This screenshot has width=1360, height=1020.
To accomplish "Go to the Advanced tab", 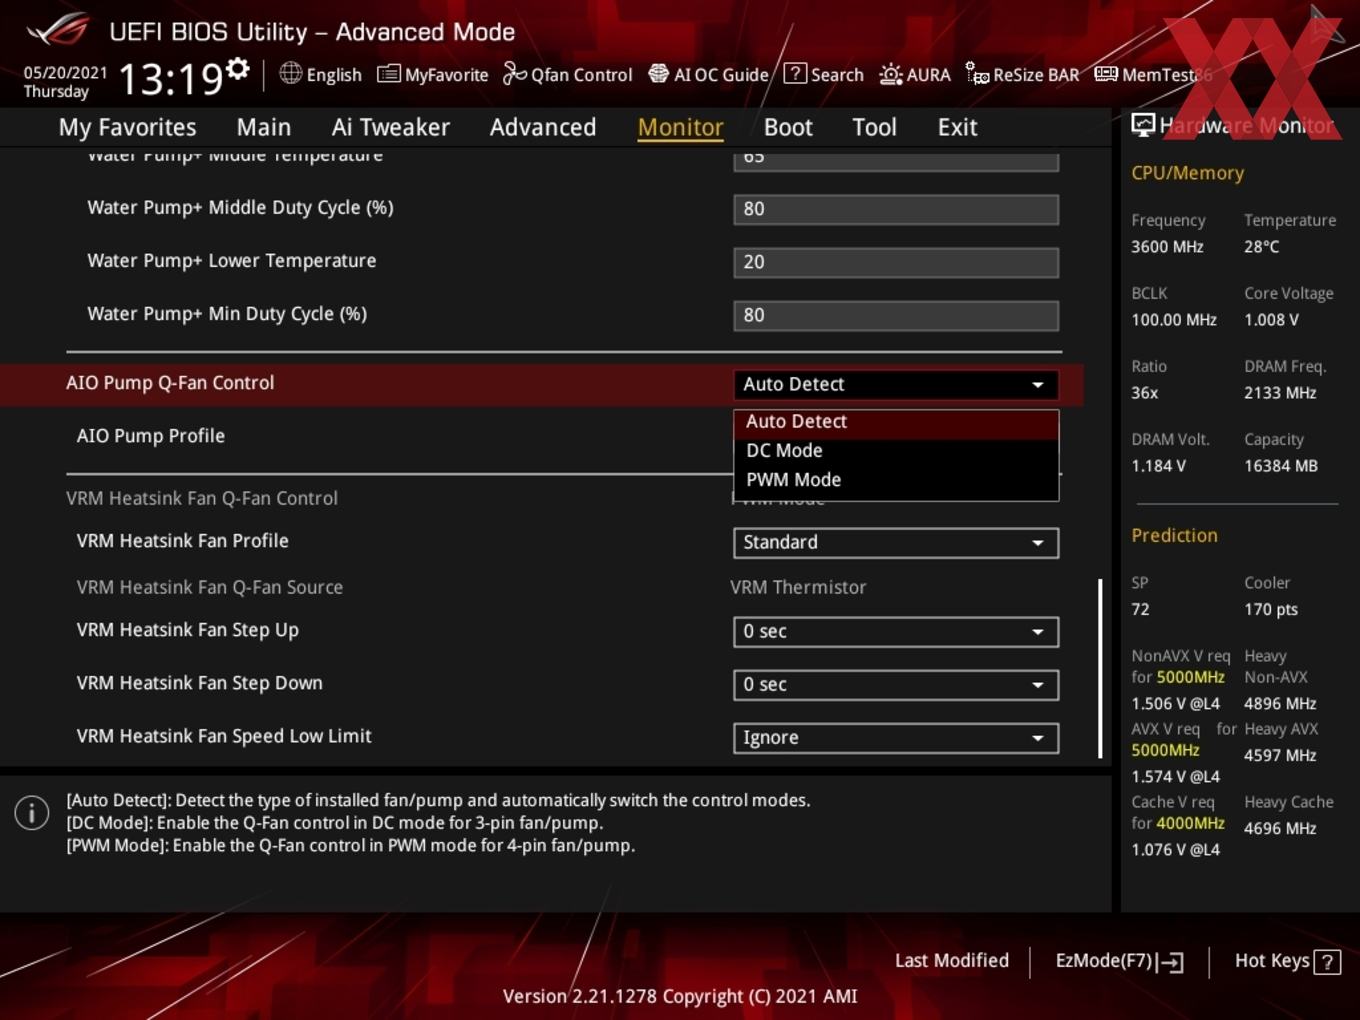I will (x=543, y=127).
